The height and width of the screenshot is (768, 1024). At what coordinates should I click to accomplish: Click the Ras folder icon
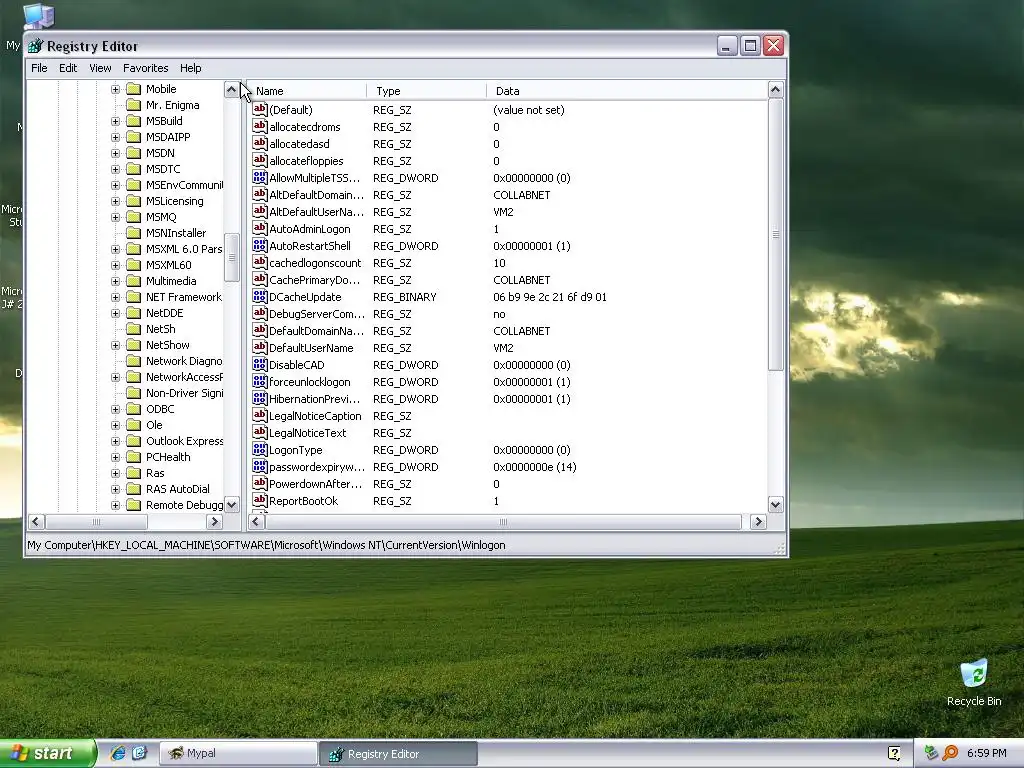pyautogui.click(x=133, y=473)
